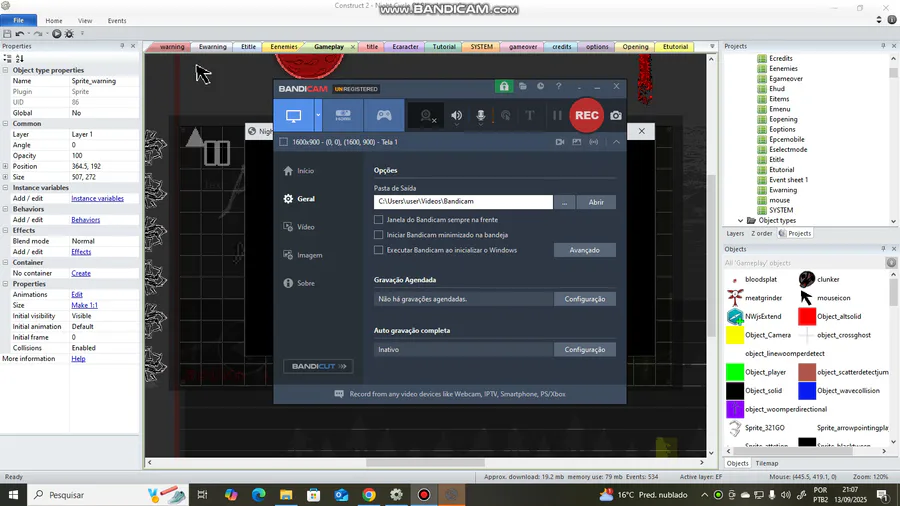Run layout with the play icon

tap(56, 34)
